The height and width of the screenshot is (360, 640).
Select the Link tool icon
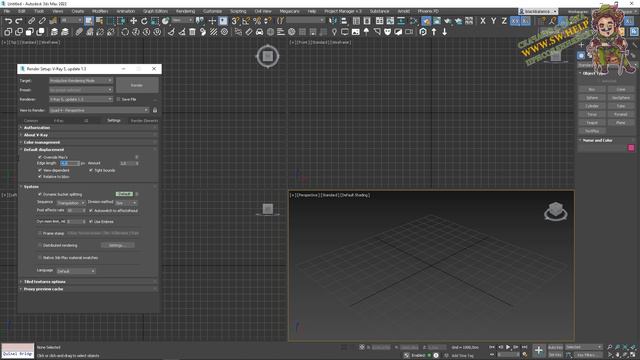pyautogui.click(x=31, y=21)
